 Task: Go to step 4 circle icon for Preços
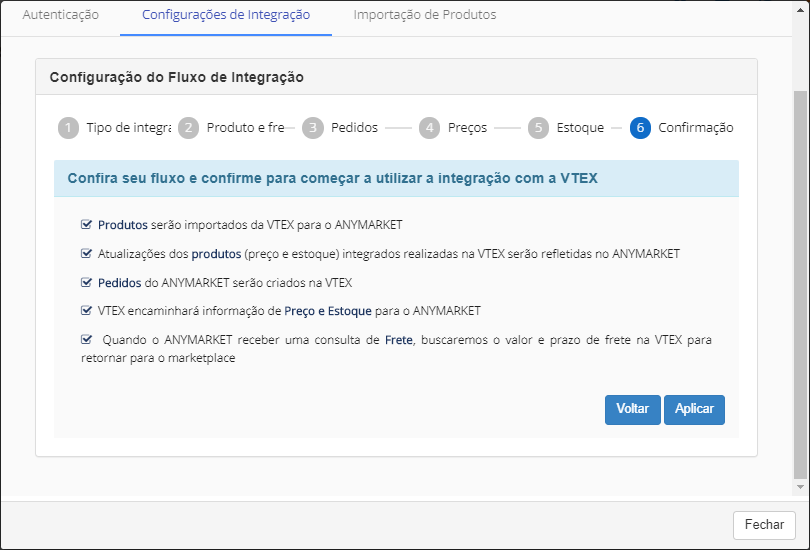tap(430, 128)
